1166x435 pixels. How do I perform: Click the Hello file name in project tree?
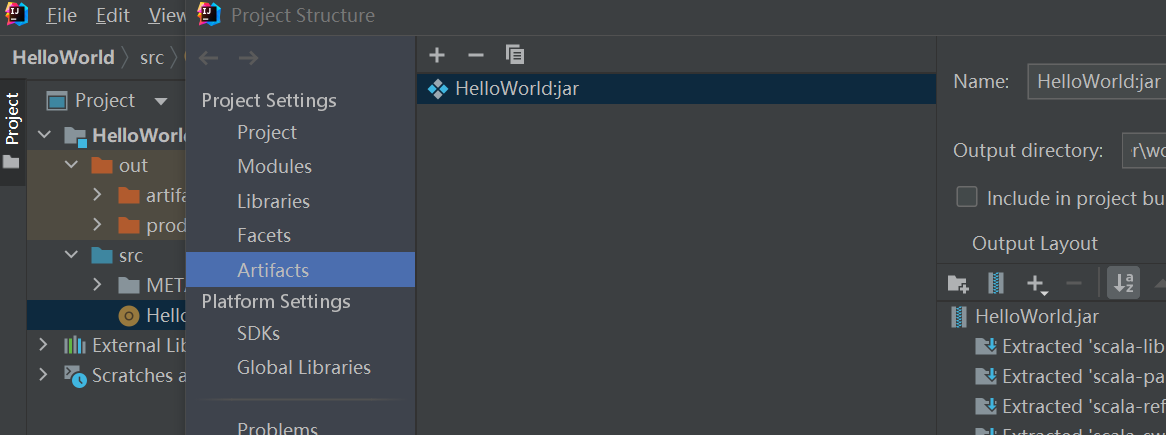[x=165, y=315]
